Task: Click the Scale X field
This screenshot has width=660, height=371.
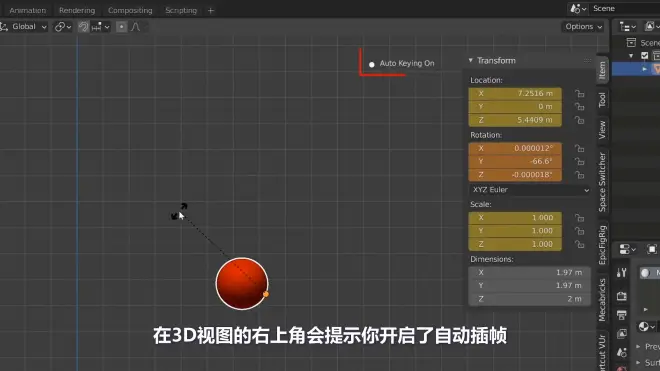Action: [x=515, y=218]
